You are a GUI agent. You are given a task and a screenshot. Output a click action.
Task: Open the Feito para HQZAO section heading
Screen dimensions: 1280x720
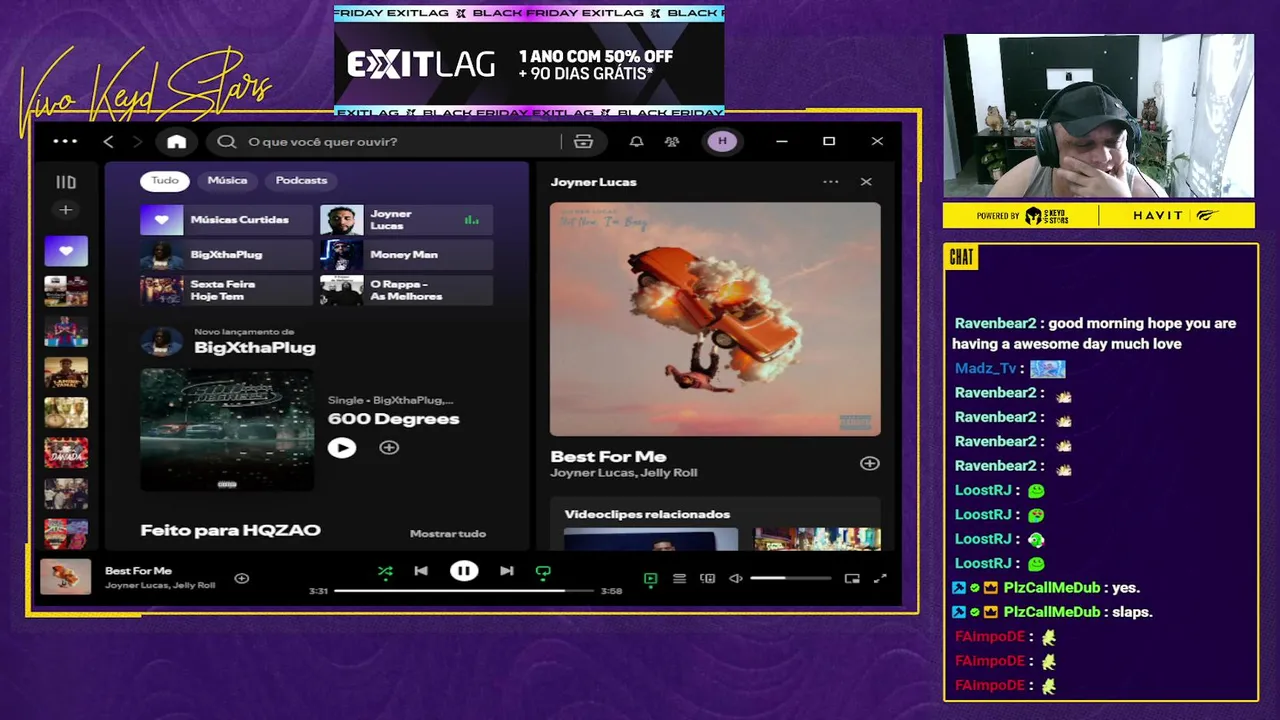230,531
